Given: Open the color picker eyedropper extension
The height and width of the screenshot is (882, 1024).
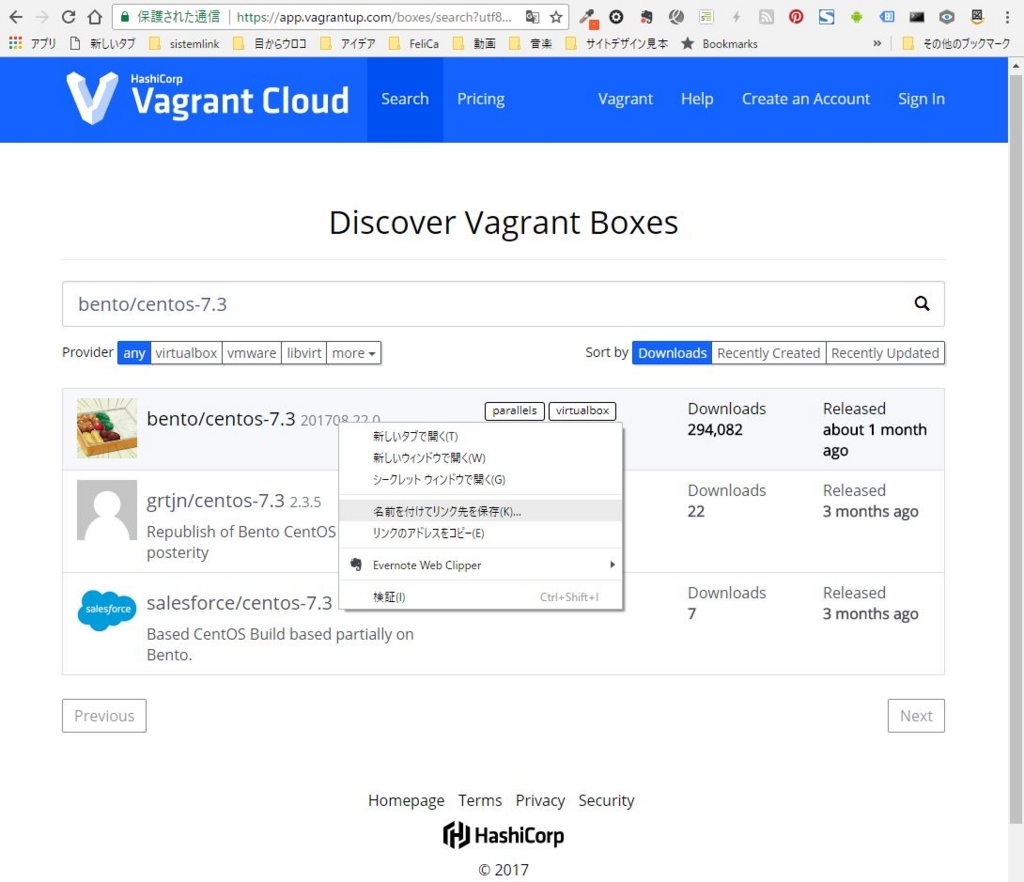Looking at the screenshot, I should pyautogui.click(x=588, y=18).
